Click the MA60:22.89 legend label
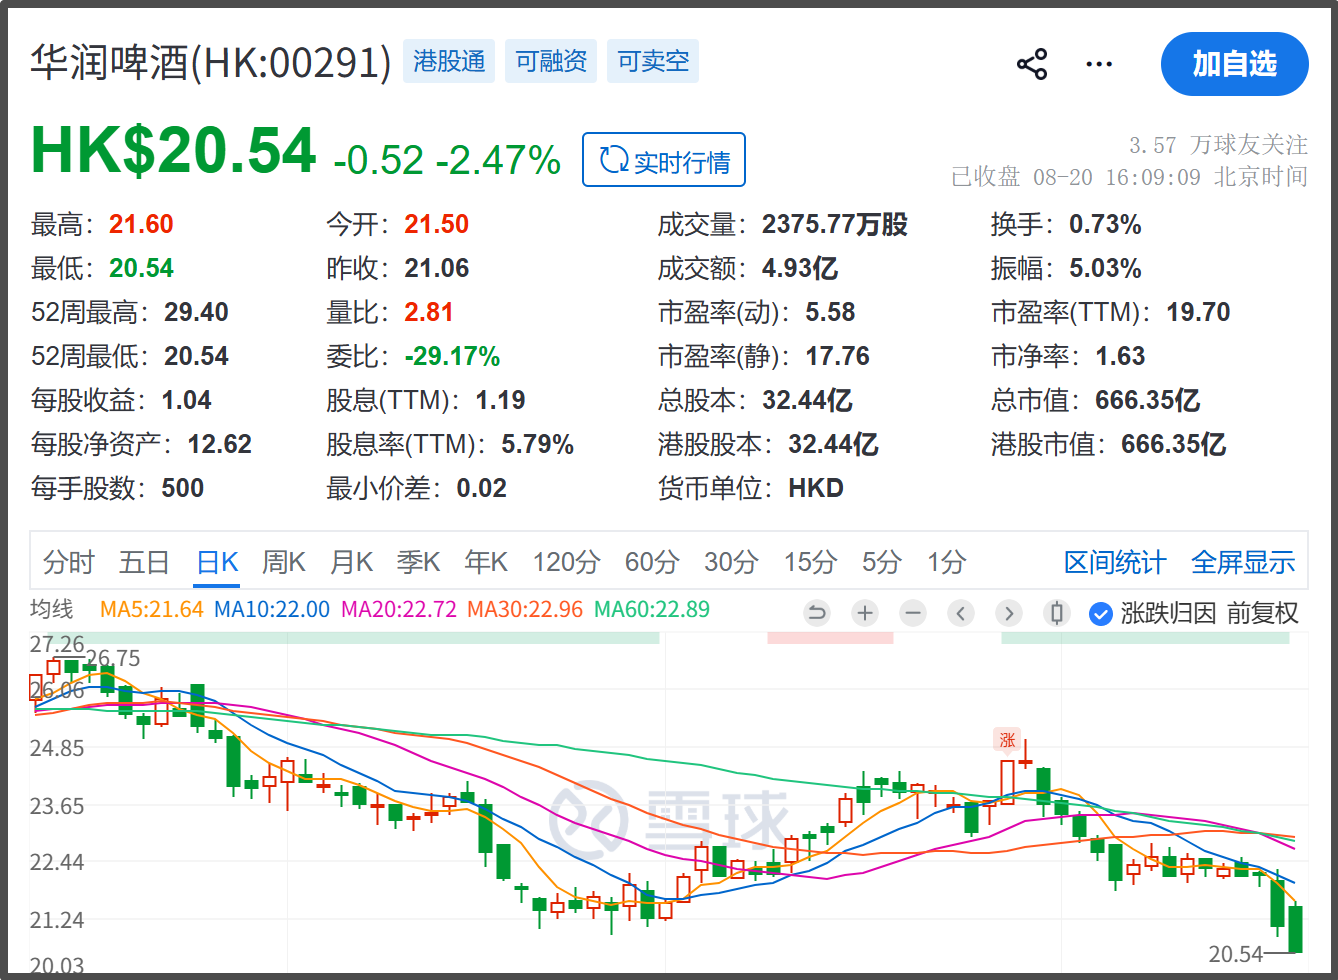Screen dimensions: 1338x980 click(x=652, y=609)
